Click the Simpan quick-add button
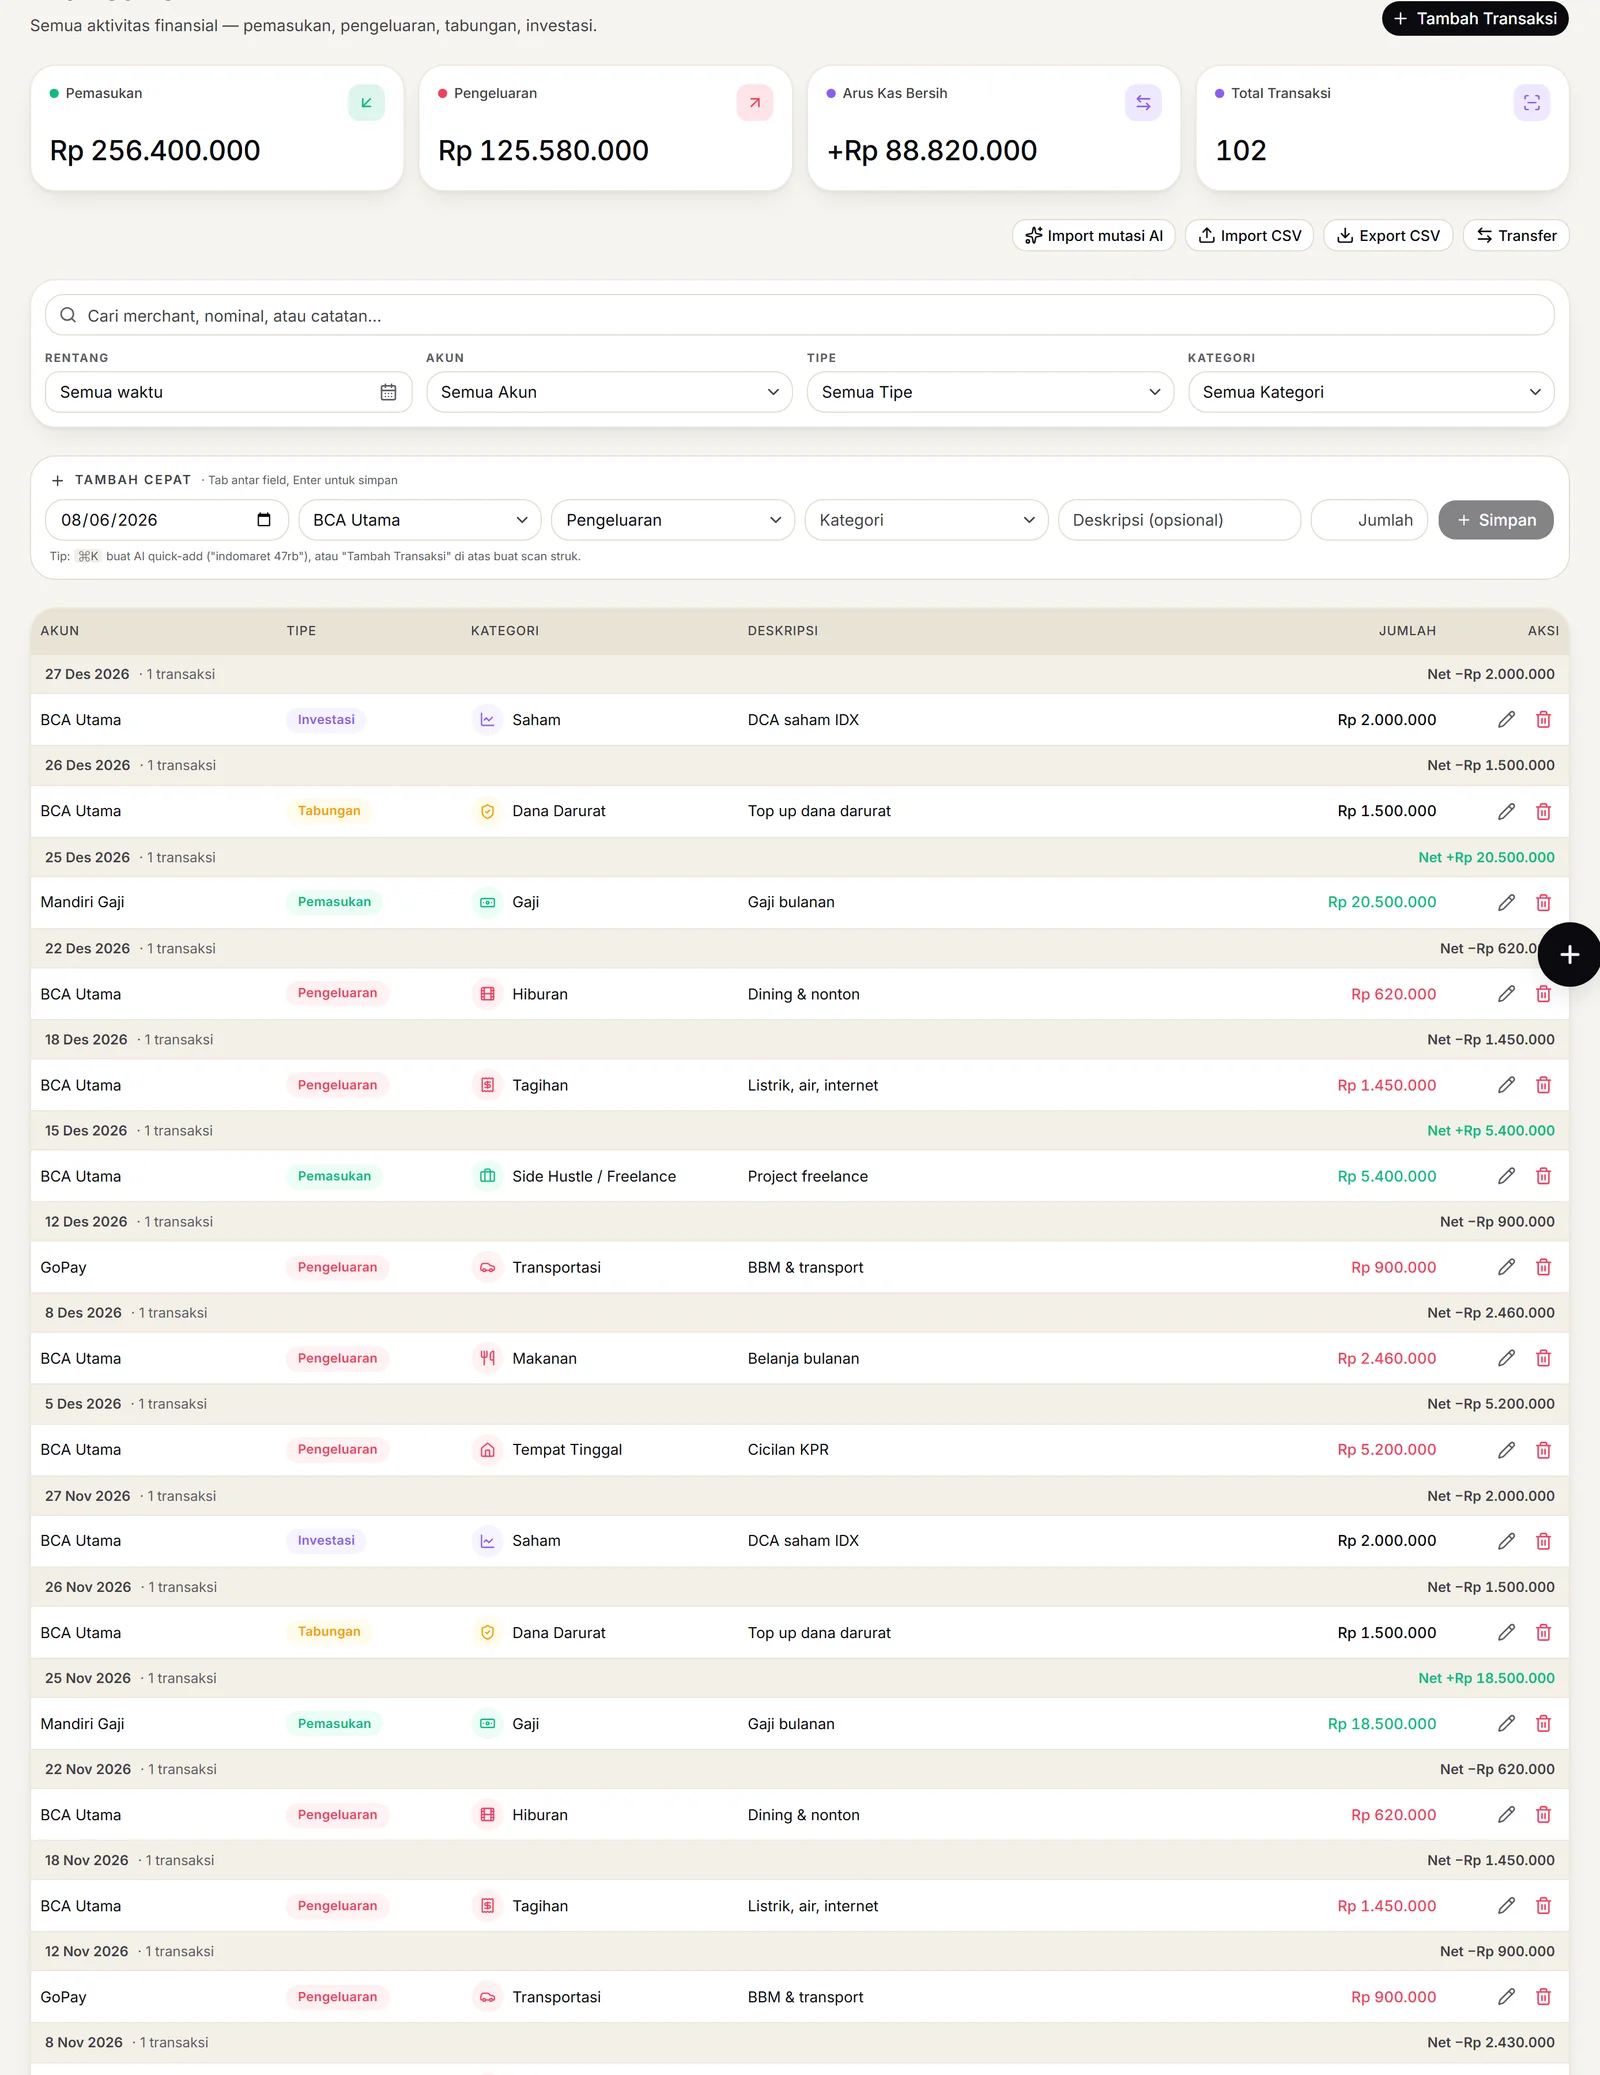The image size is (1600, 2075). (1495, 520)
